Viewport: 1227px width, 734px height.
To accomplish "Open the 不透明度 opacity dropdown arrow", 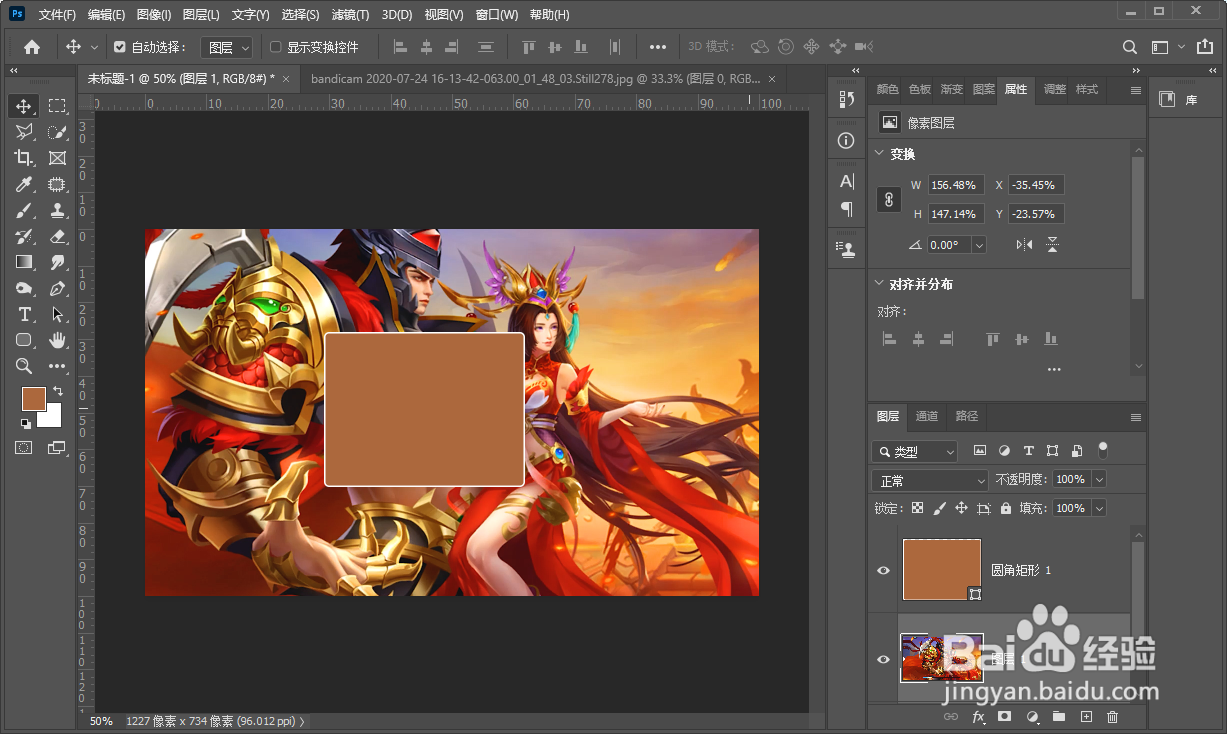I will tap(1100, 480).
